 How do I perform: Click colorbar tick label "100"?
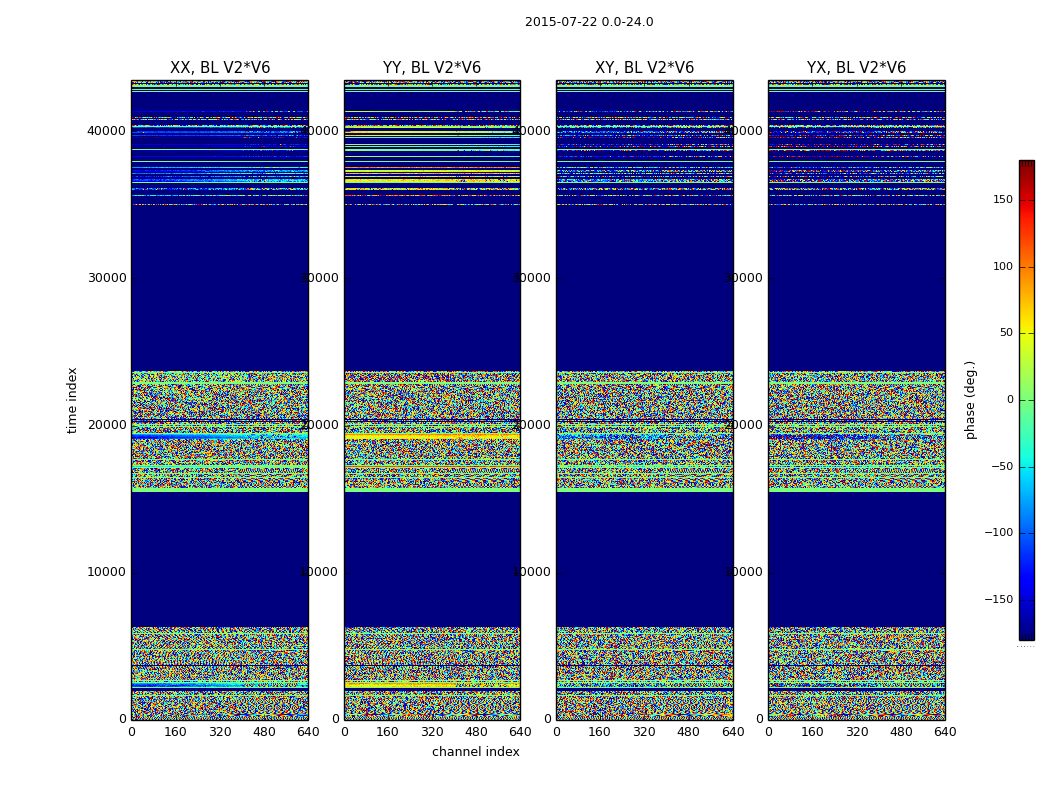coord(1003,266)
